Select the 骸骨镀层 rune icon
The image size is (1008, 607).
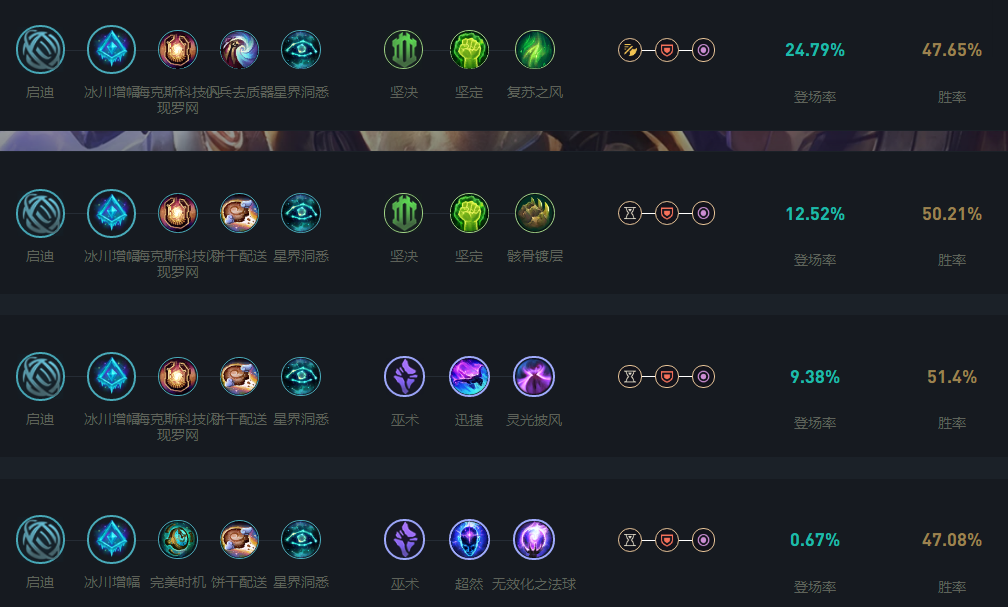pyautogui.click(x=535, y=212)
